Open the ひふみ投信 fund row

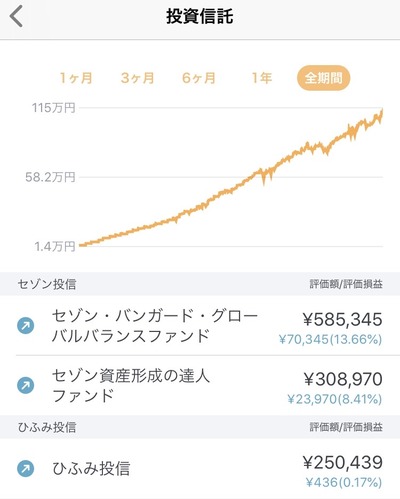[200, 468]
